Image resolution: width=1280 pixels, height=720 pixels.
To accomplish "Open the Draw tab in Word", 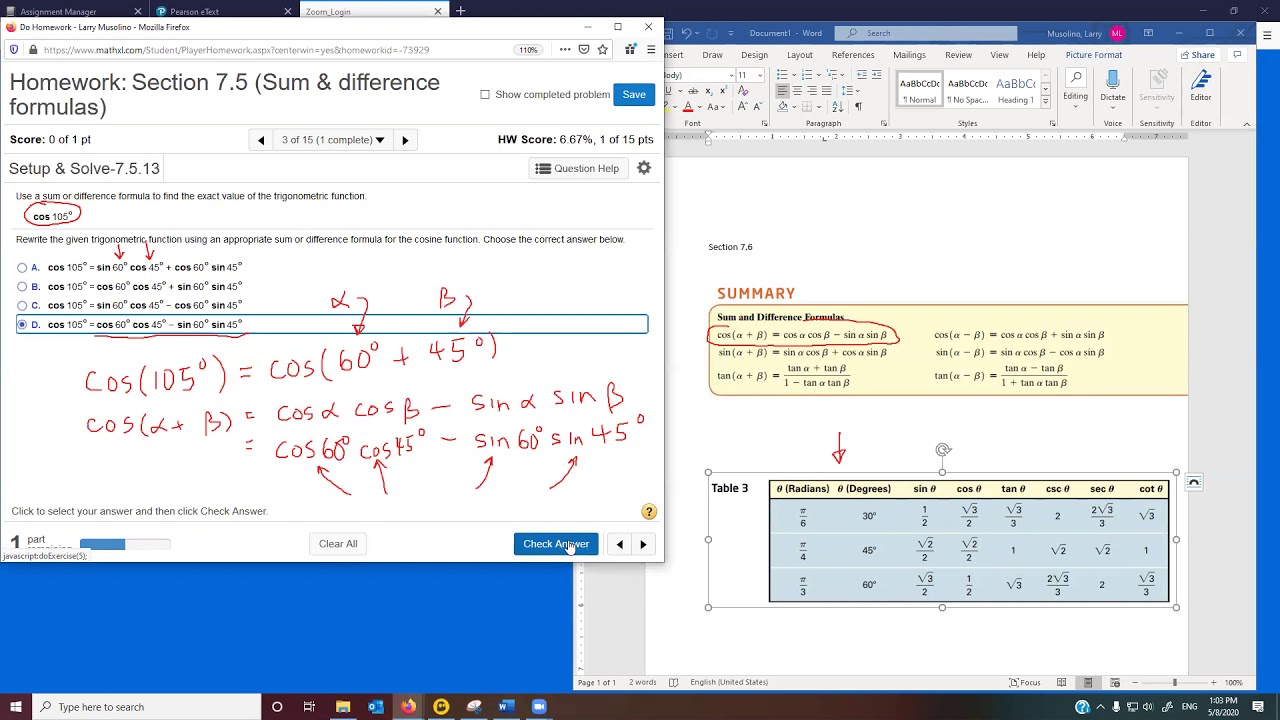I will [x=712, y=55].
